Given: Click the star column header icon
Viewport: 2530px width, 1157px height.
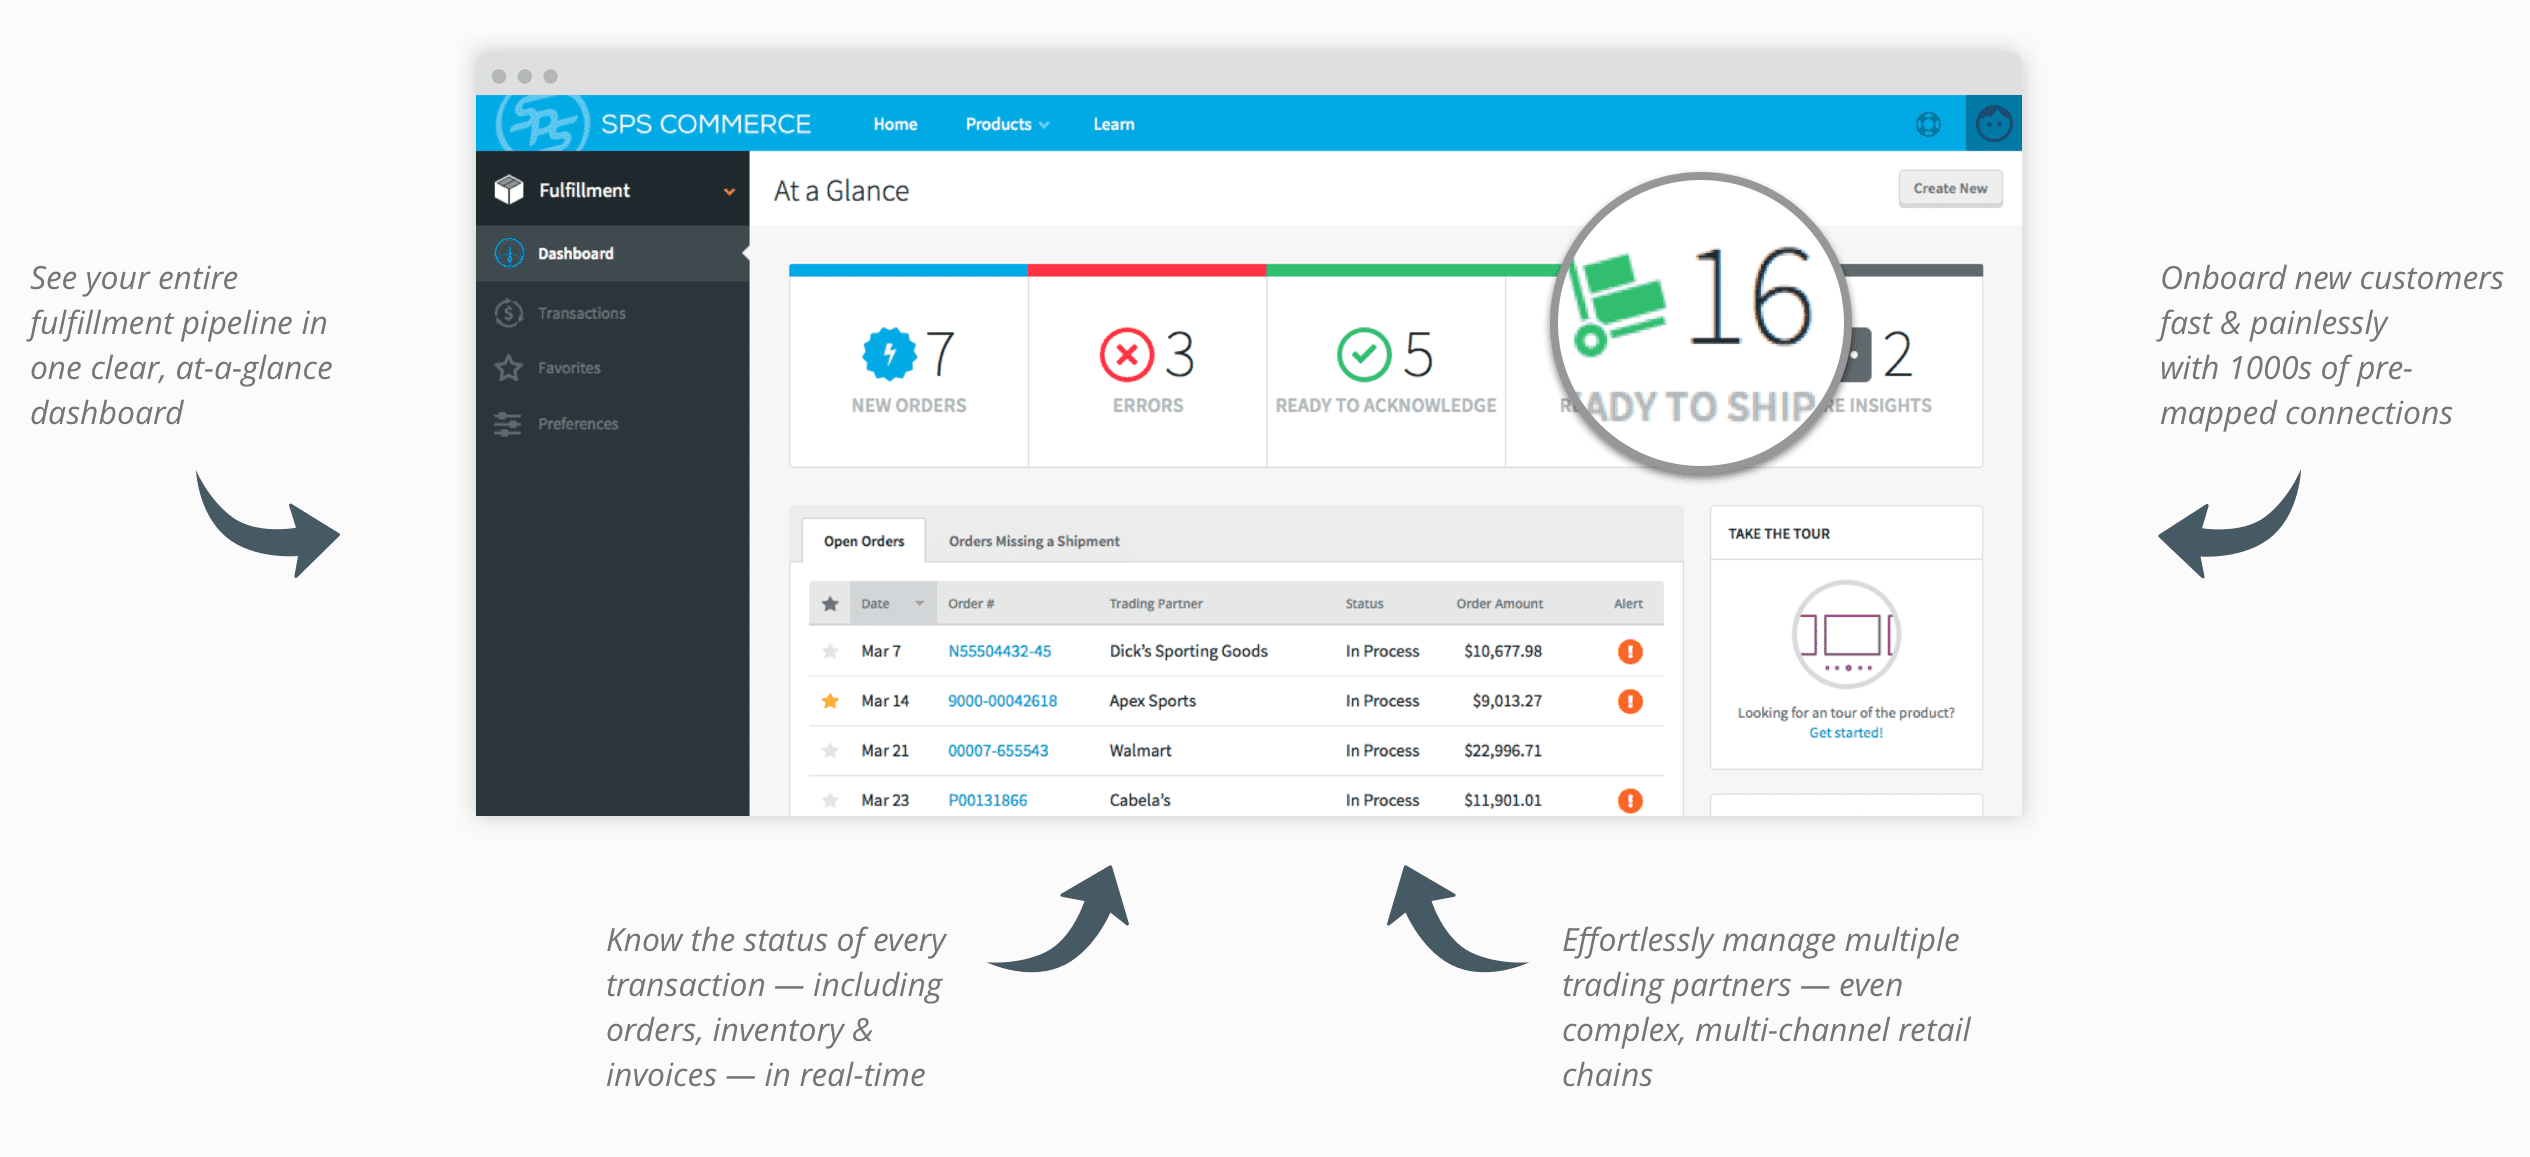Looking at the screenshot, I should (x=830, y=604).
